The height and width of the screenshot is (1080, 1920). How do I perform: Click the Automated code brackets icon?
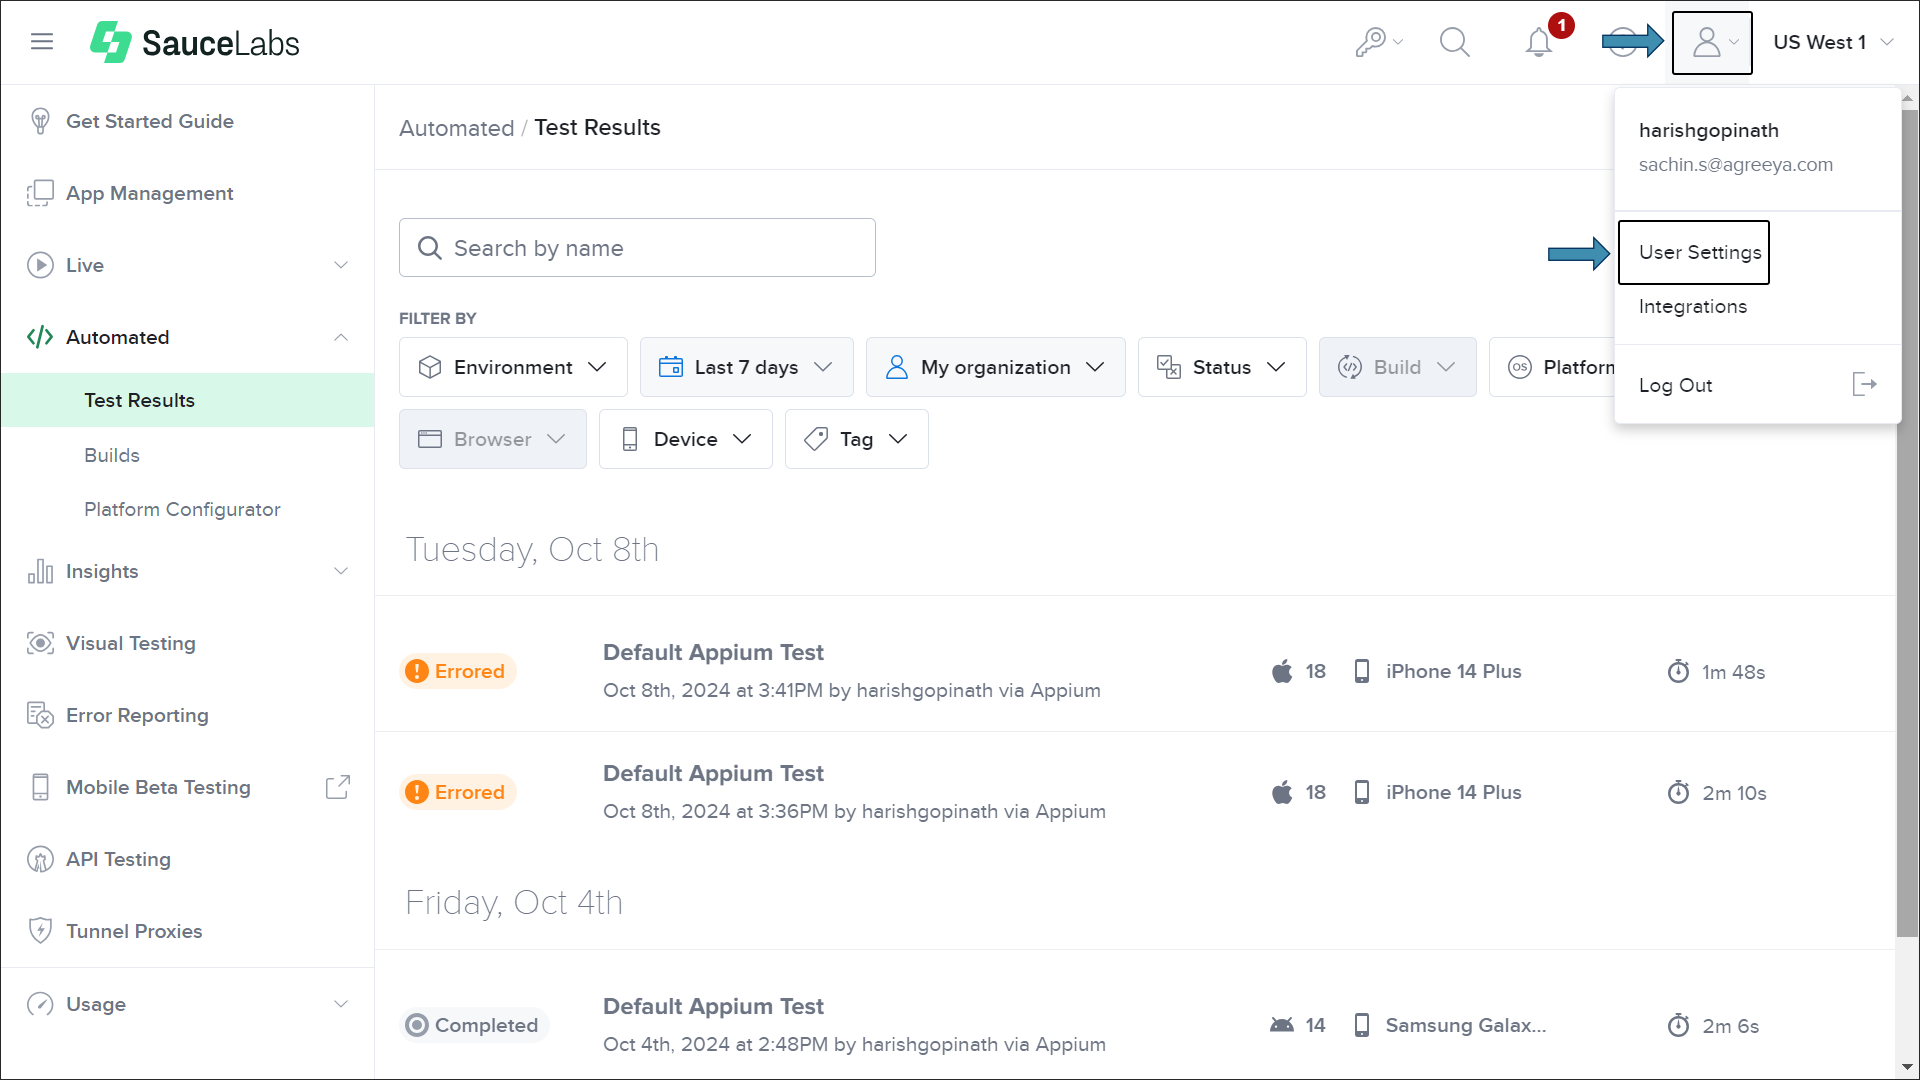(40, 337)
